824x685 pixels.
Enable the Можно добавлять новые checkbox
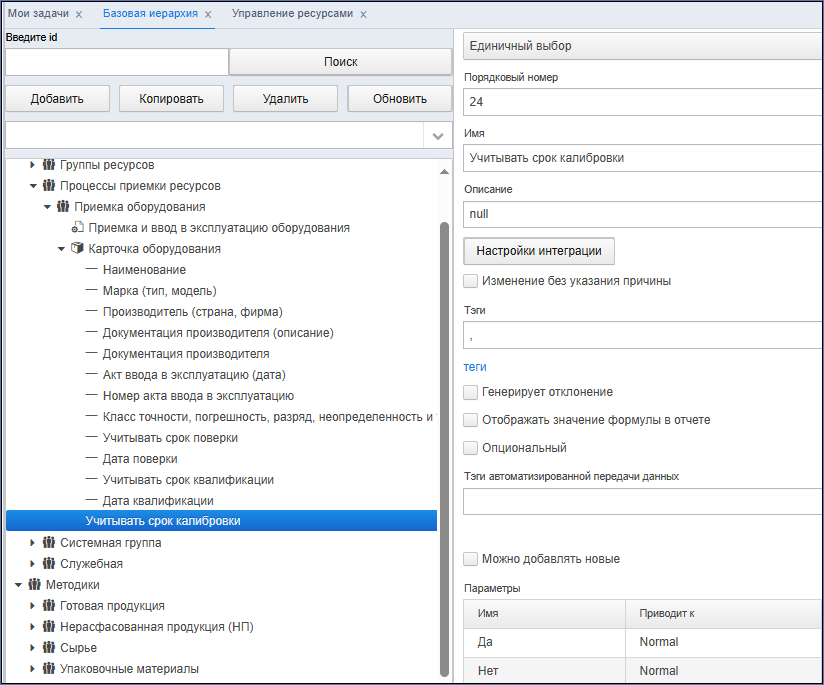tap(470, 559)
